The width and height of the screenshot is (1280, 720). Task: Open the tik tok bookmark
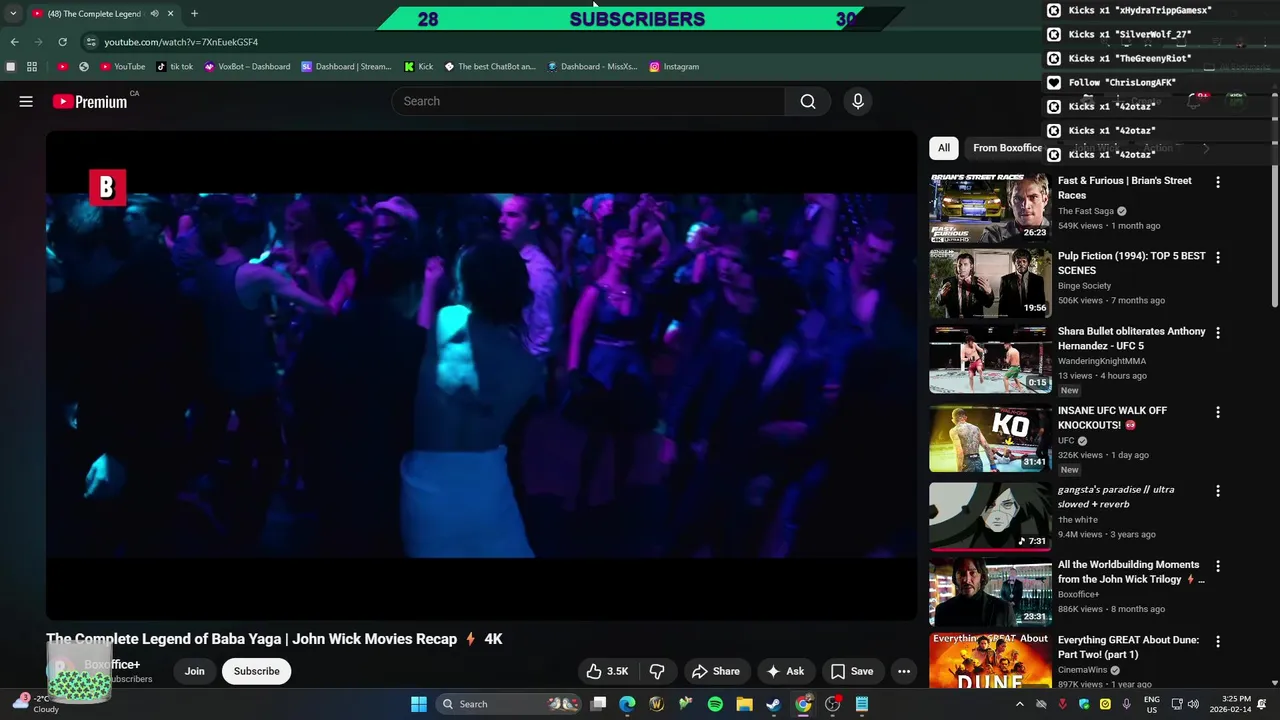[175, 67]
